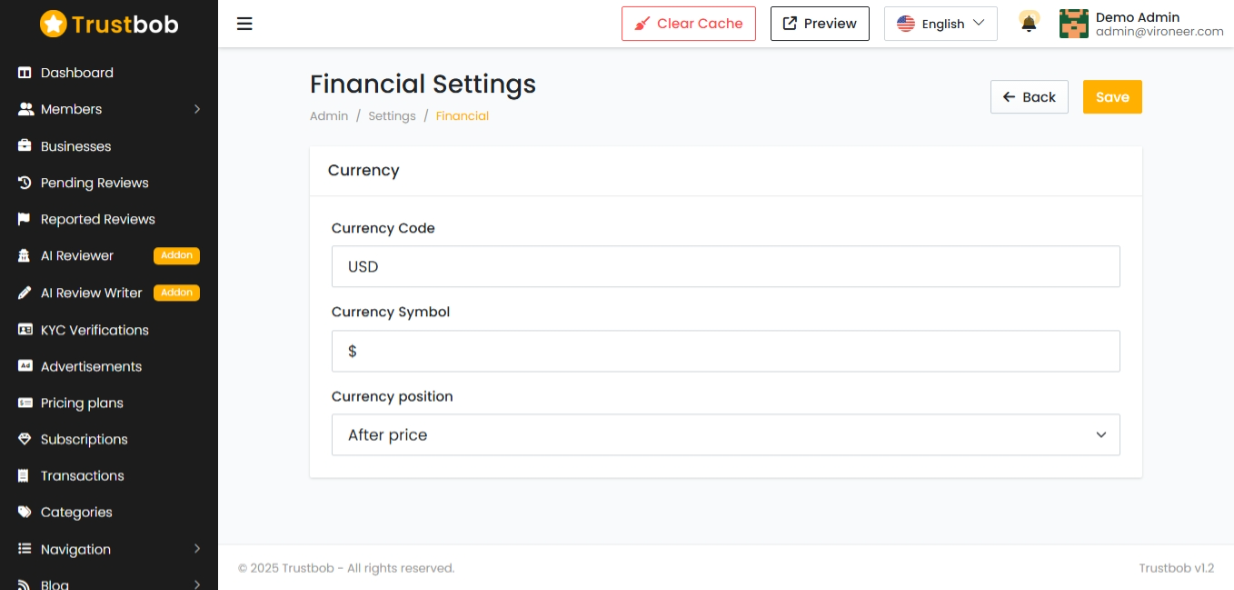The image size is (1234, 590).
Task: Expand the Members submenu chevron
Action: (197, 109)
